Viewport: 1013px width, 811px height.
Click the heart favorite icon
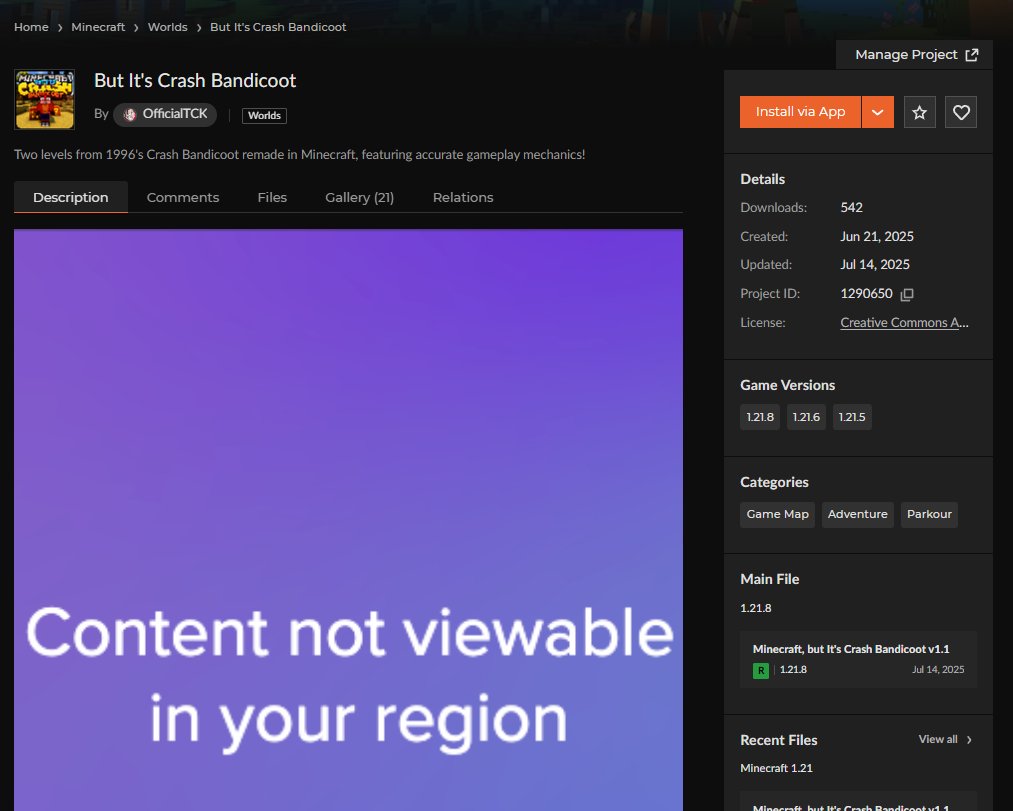click(x=961, y=112)
